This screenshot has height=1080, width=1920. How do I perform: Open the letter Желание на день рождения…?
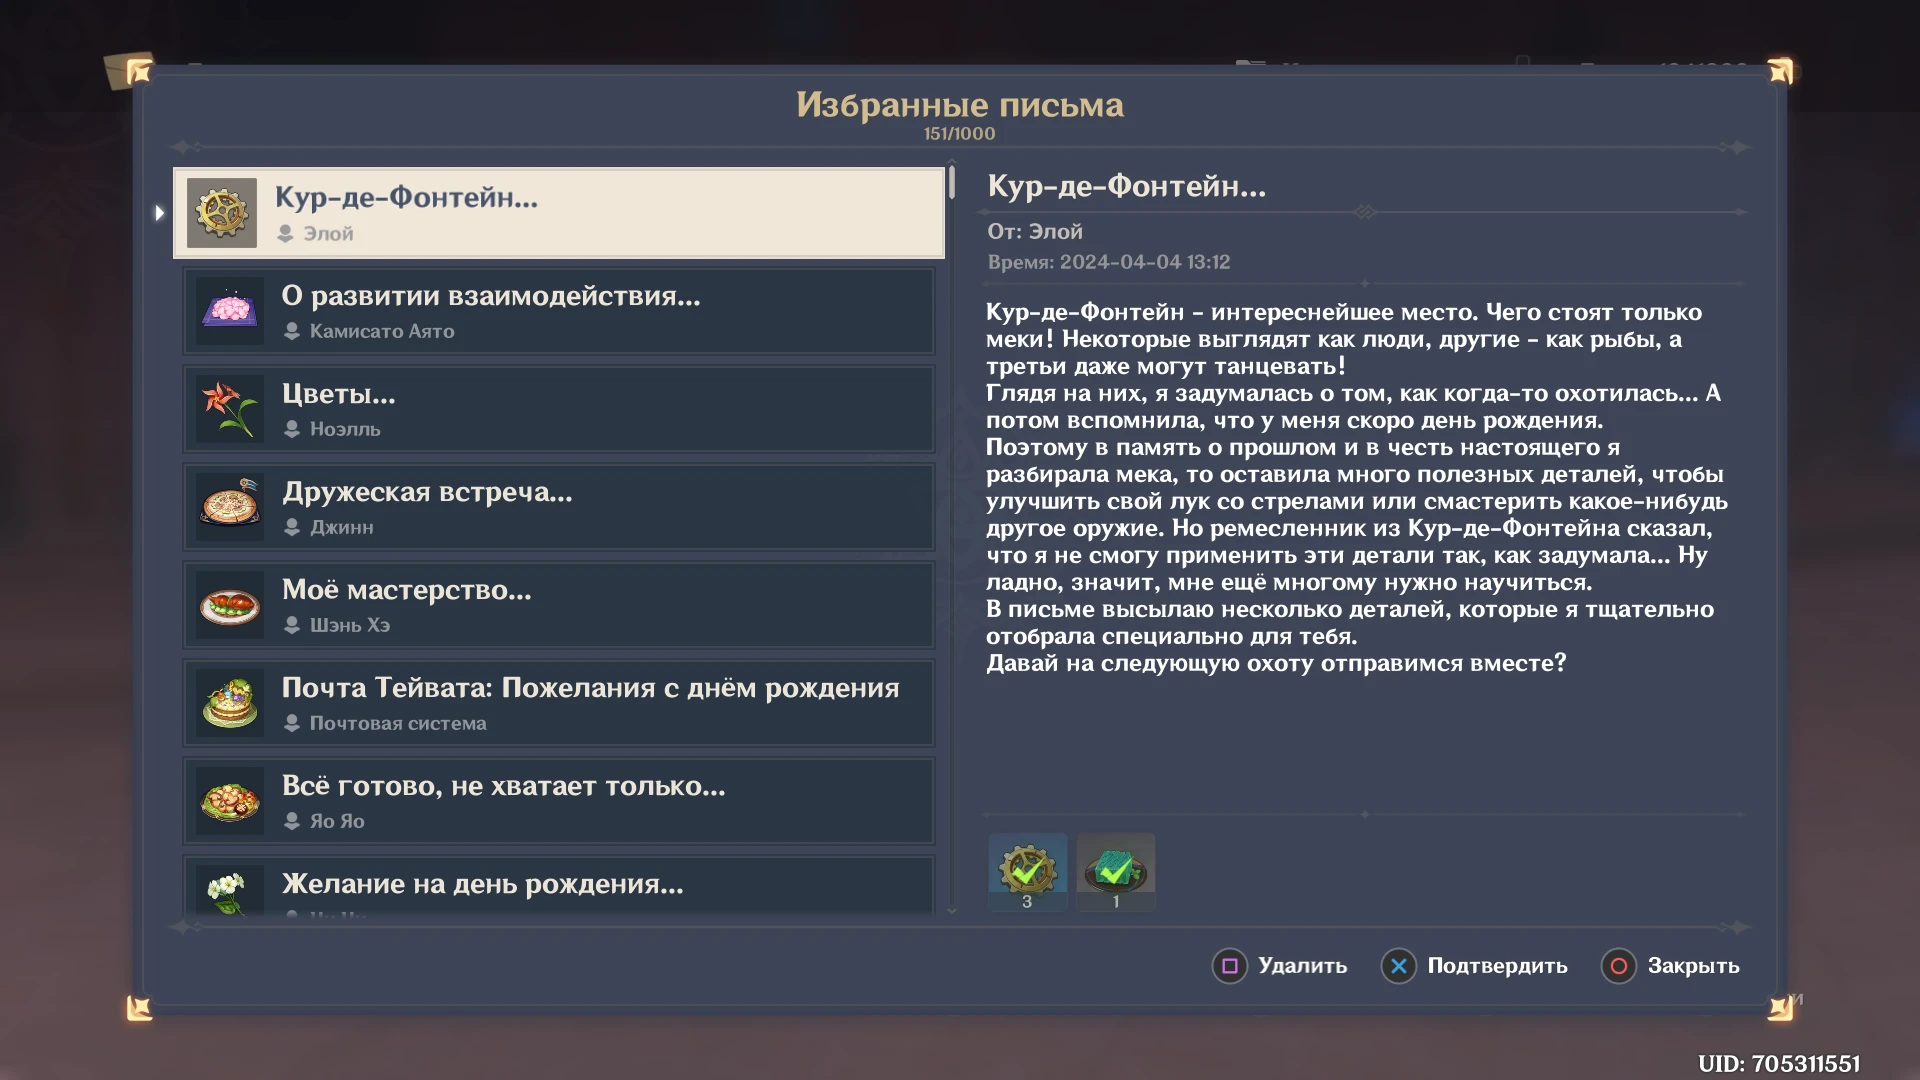coord(559,886)
